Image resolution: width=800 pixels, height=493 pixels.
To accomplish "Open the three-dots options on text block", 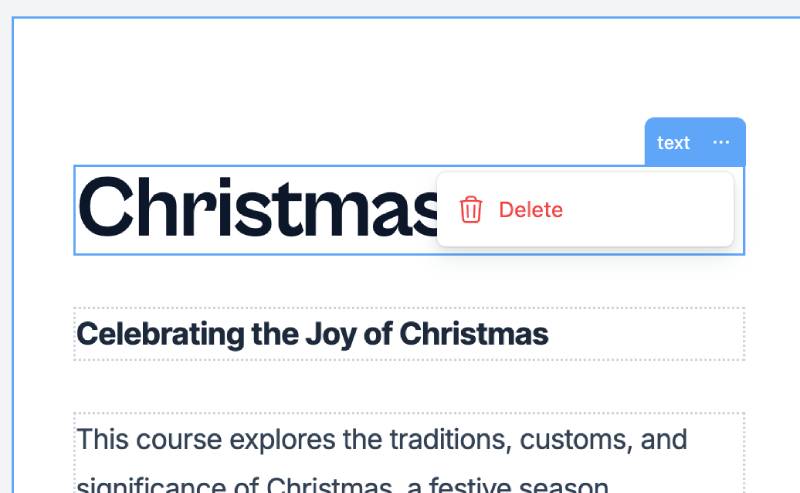I will click(721, 143).
